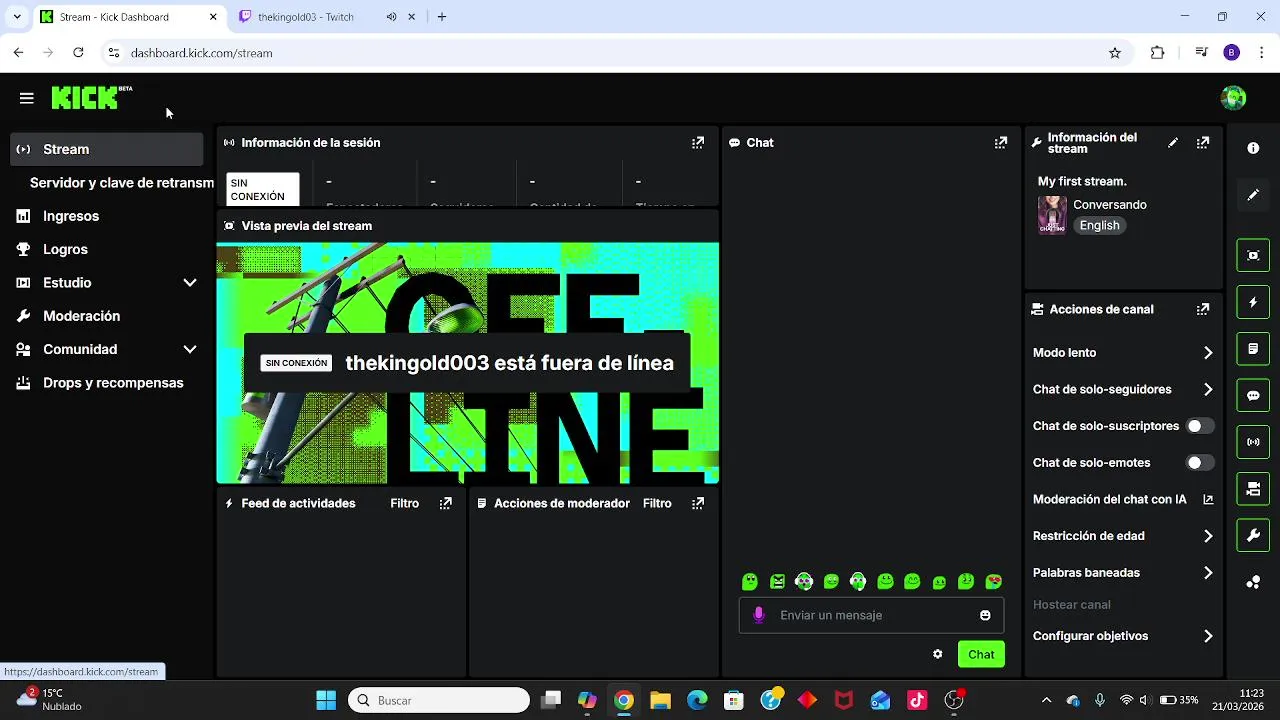The width and height of the screenshot is (1280, 720).
Task: Click the green Chat send button
Action: tap(981, 654)
